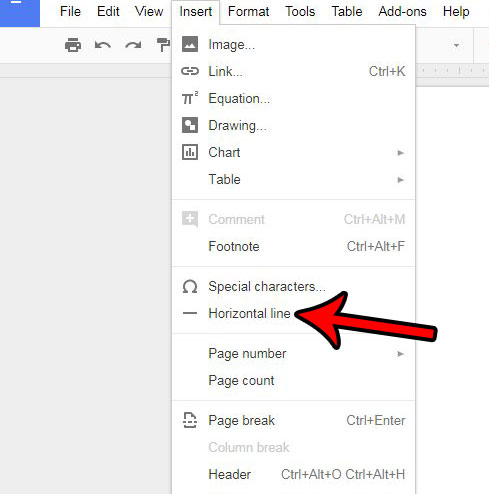Select Header menu entry
Image resolution: width=489 pixels, height=494 pixels.
tap(294, 474)
